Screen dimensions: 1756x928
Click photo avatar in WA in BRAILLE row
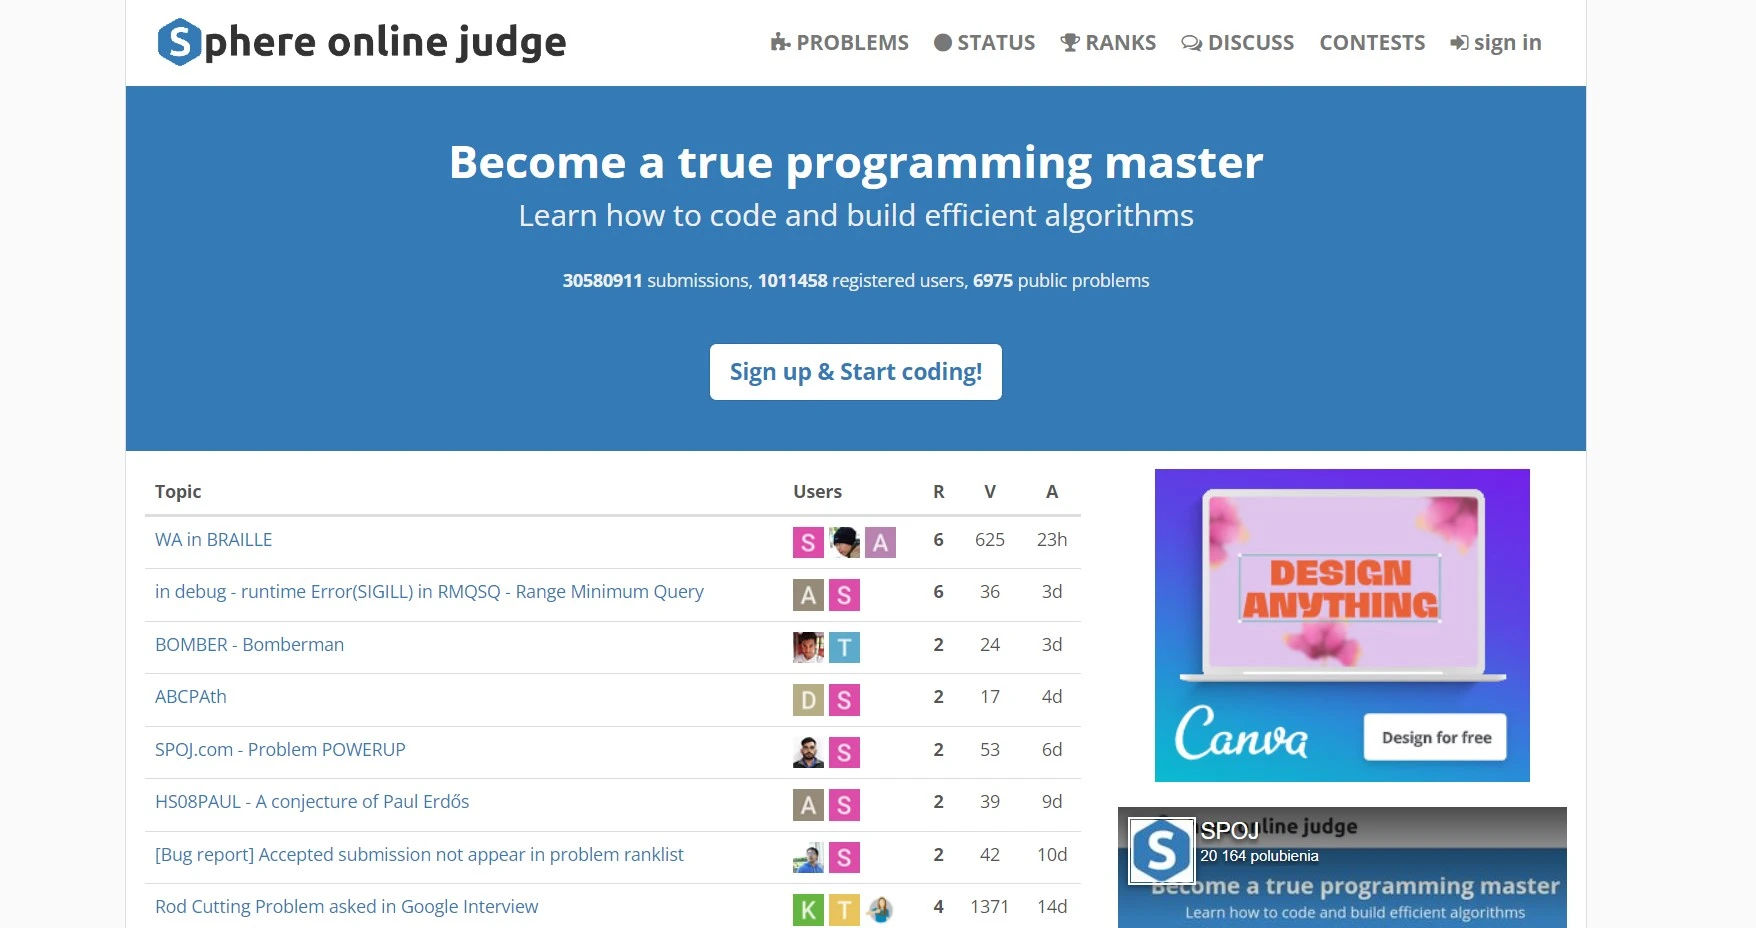845,542
